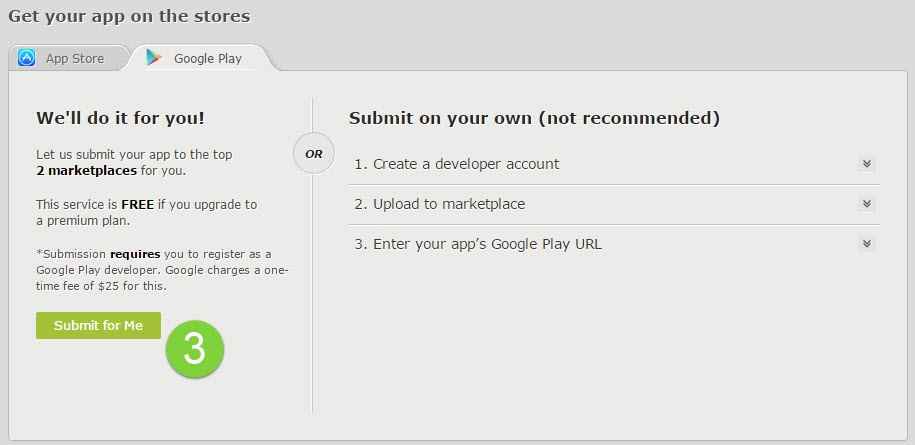Click the bold FREE text
This screenshot has height=445, width=915.
[137, 204]
